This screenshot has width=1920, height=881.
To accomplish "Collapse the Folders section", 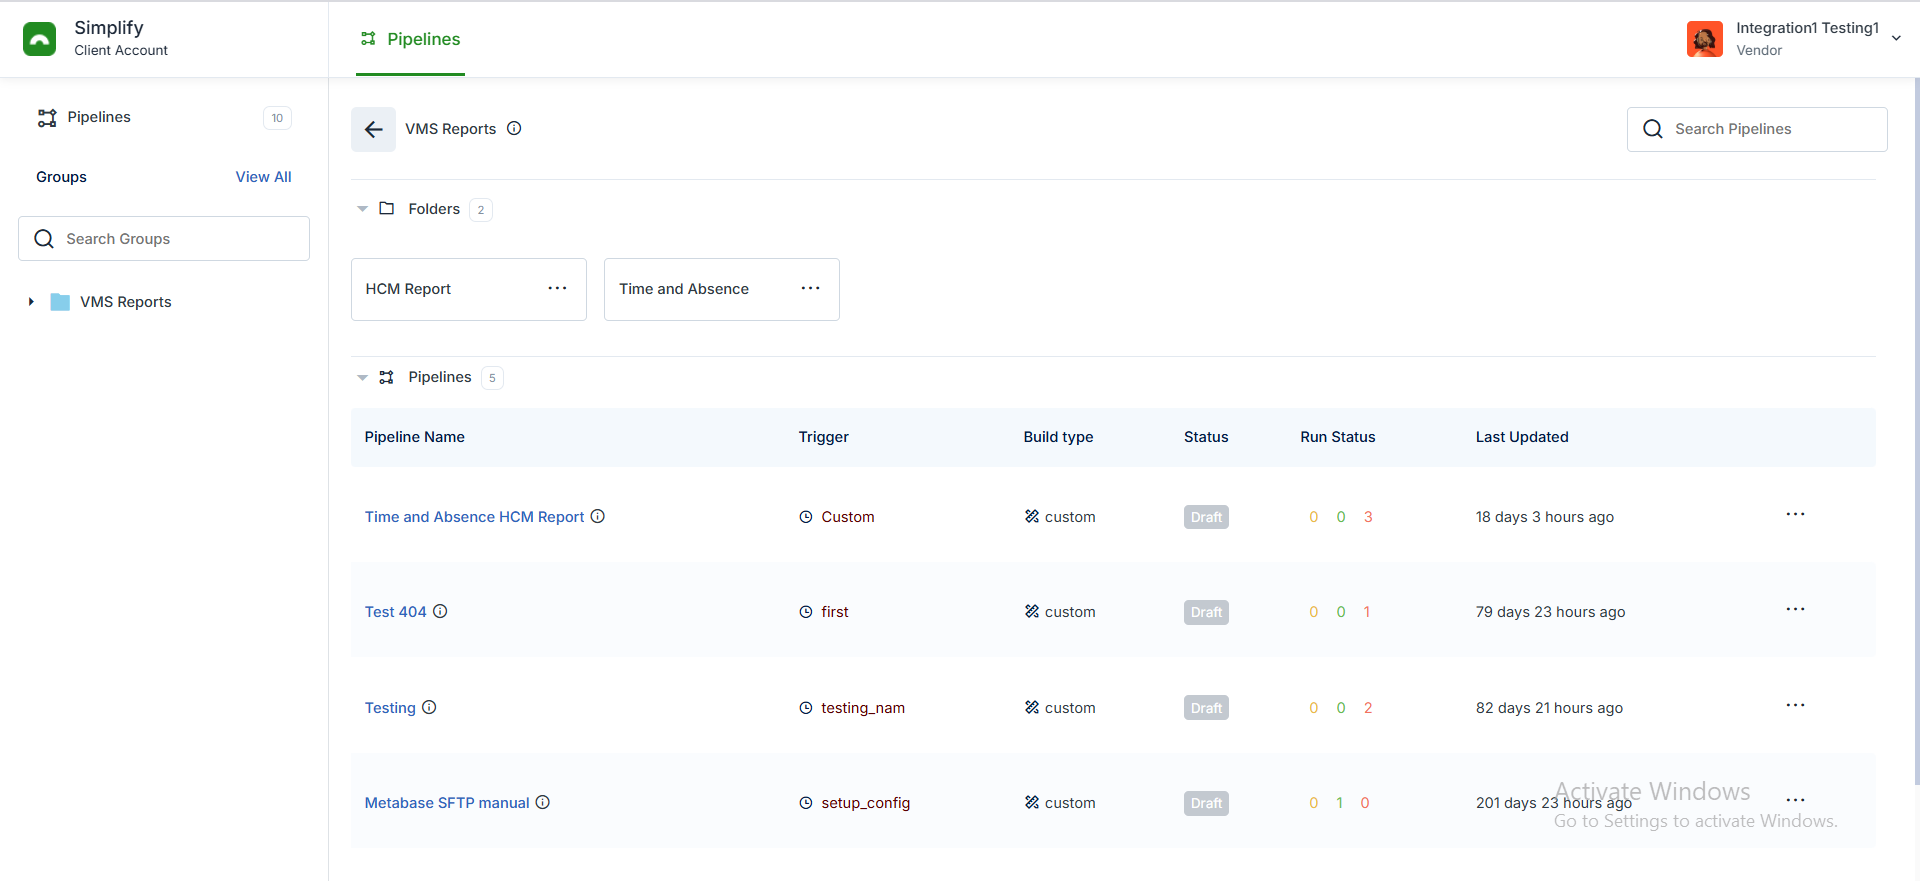I will pyautogui.click(x=362, y=209).
